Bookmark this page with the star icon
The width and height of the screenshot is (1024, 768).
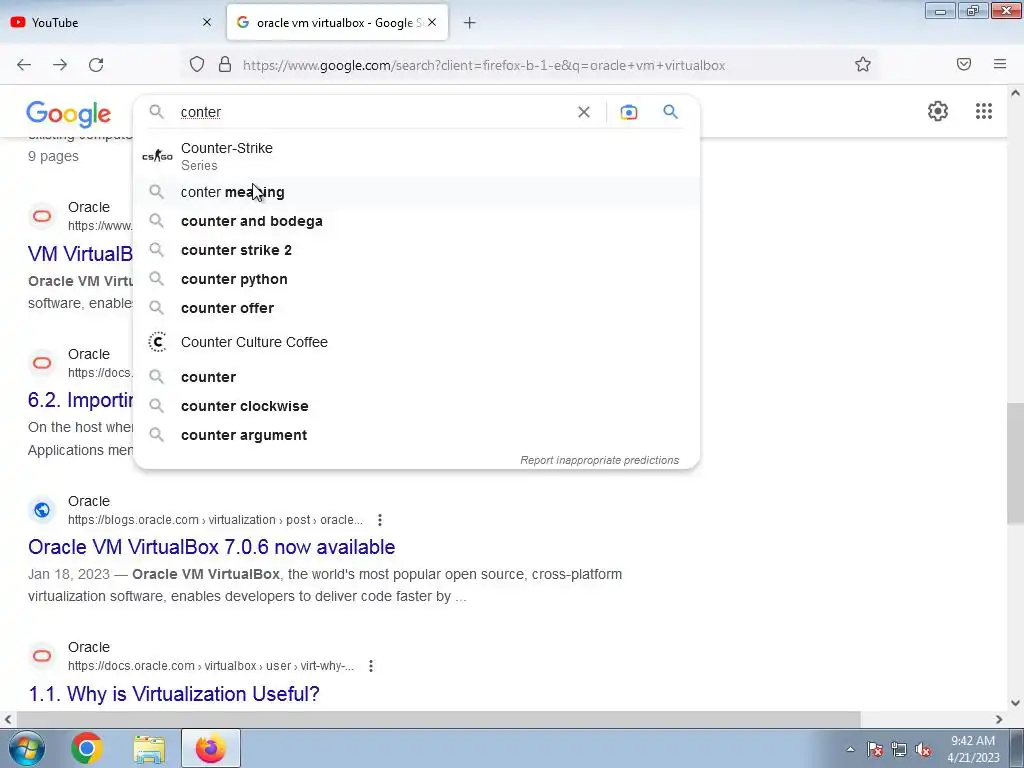863,65
